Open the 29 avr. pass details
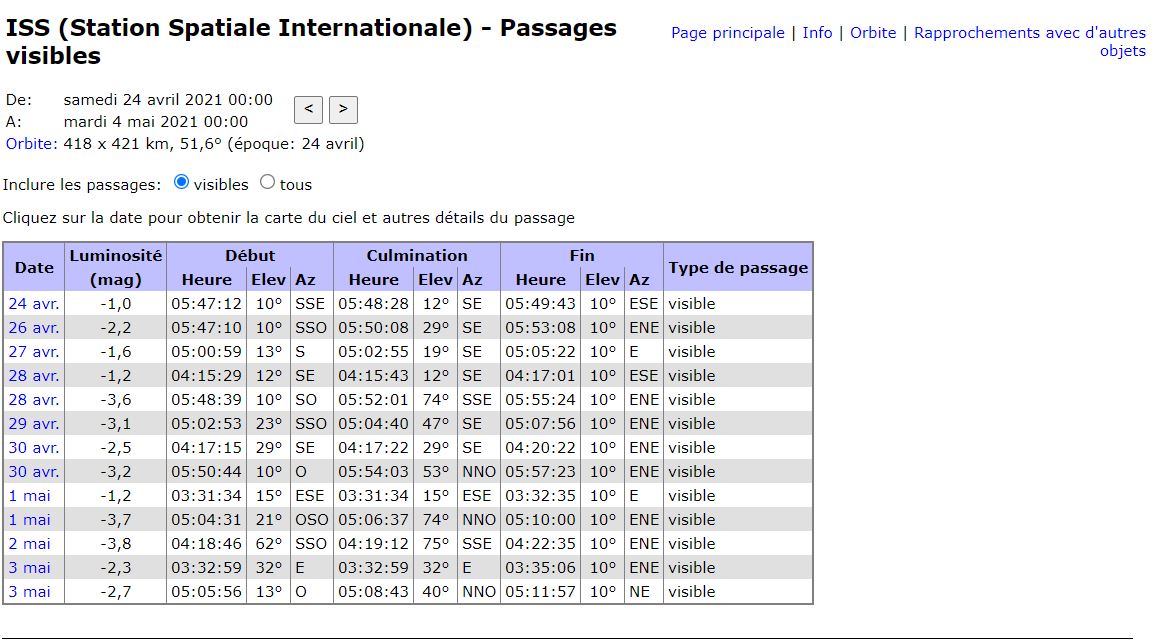 coord(34,424)
